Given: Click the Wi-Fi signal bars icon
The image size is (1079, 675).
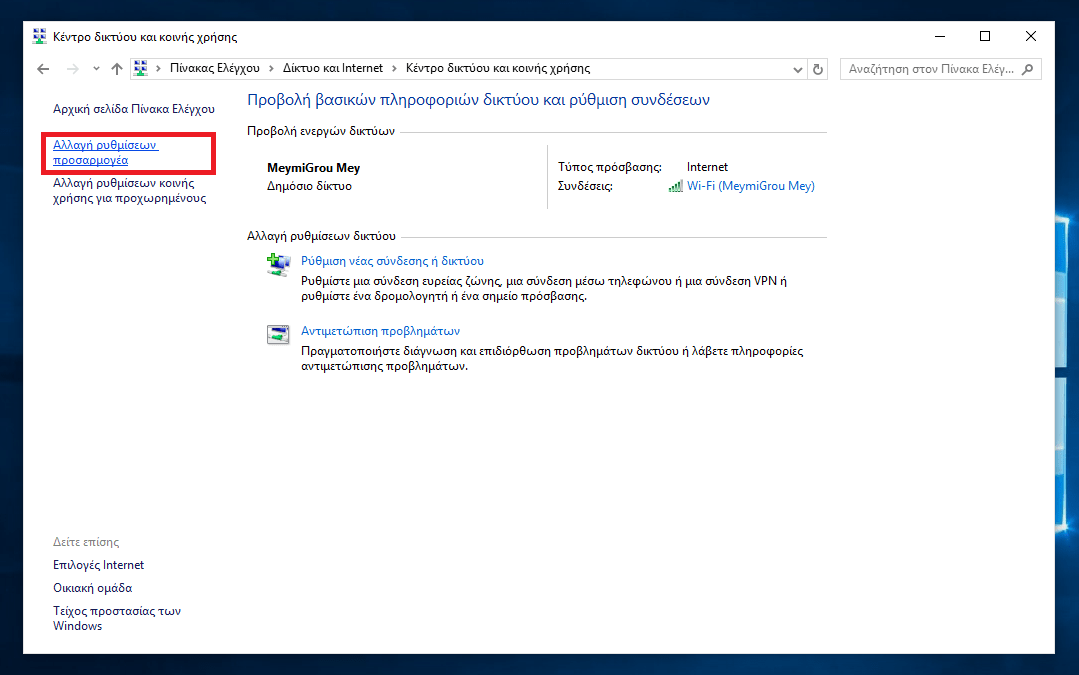Looking at the screenshot, I should 676,186.
